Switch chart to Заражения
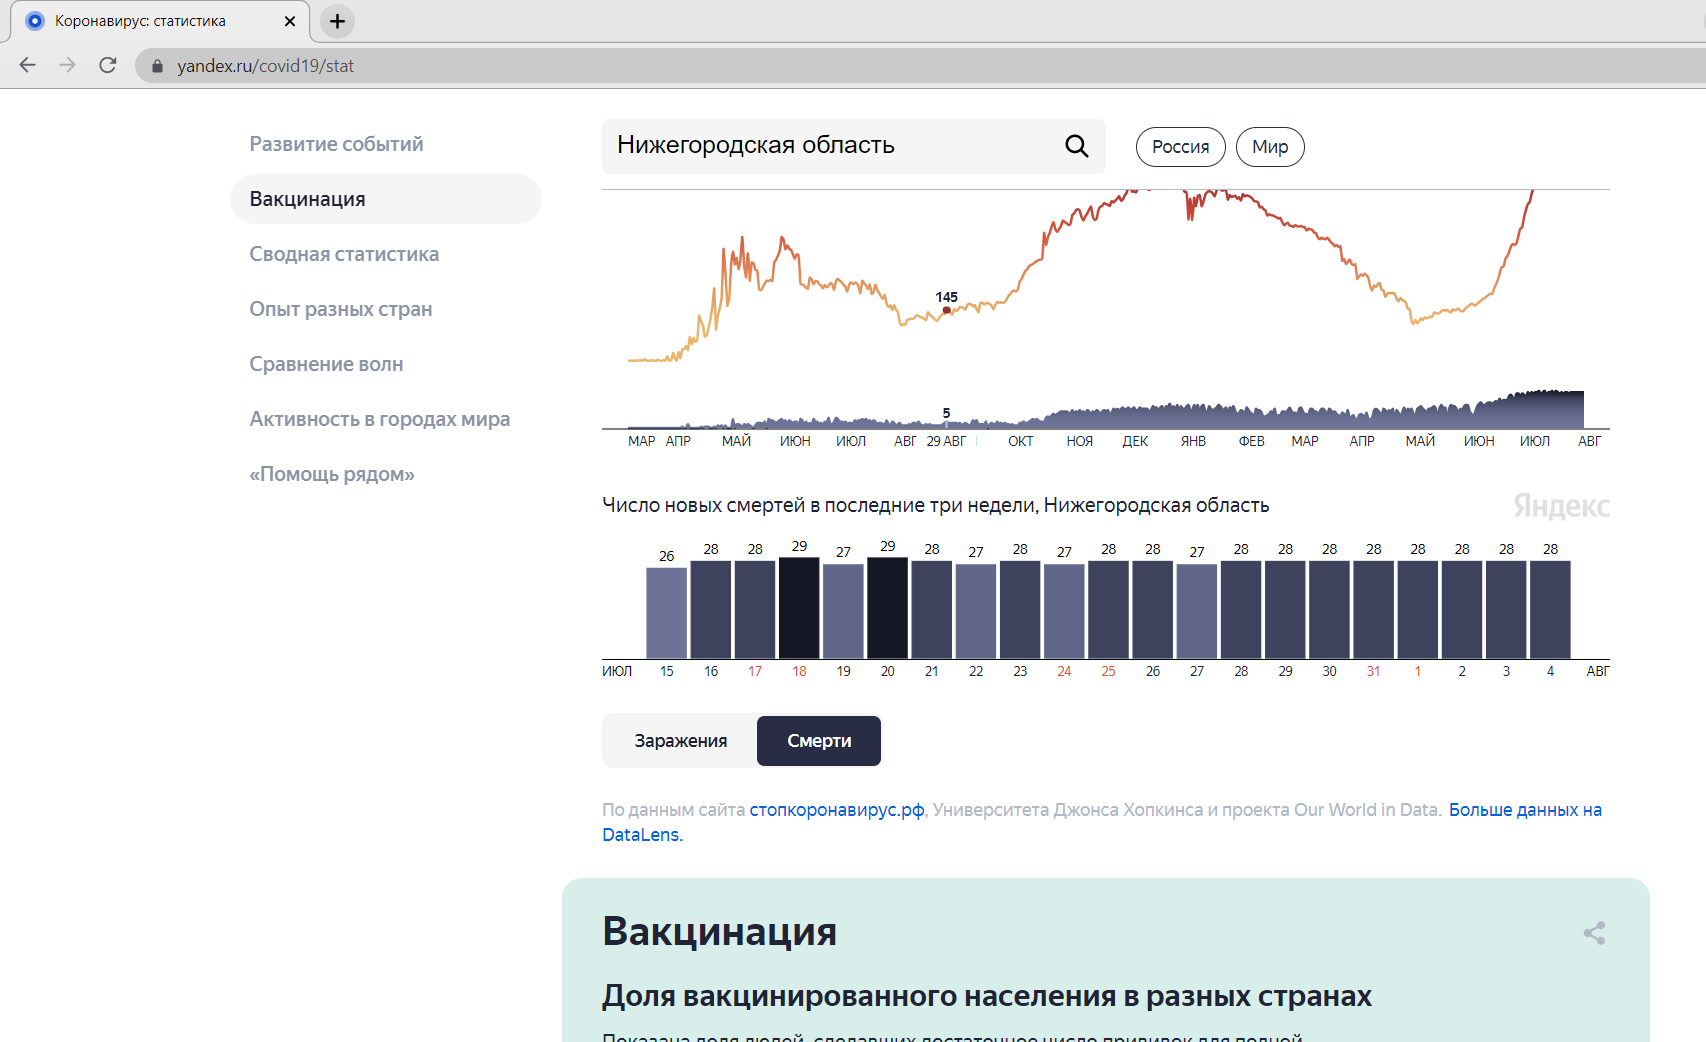The image size is (1706, 1042). coord(680,741)
